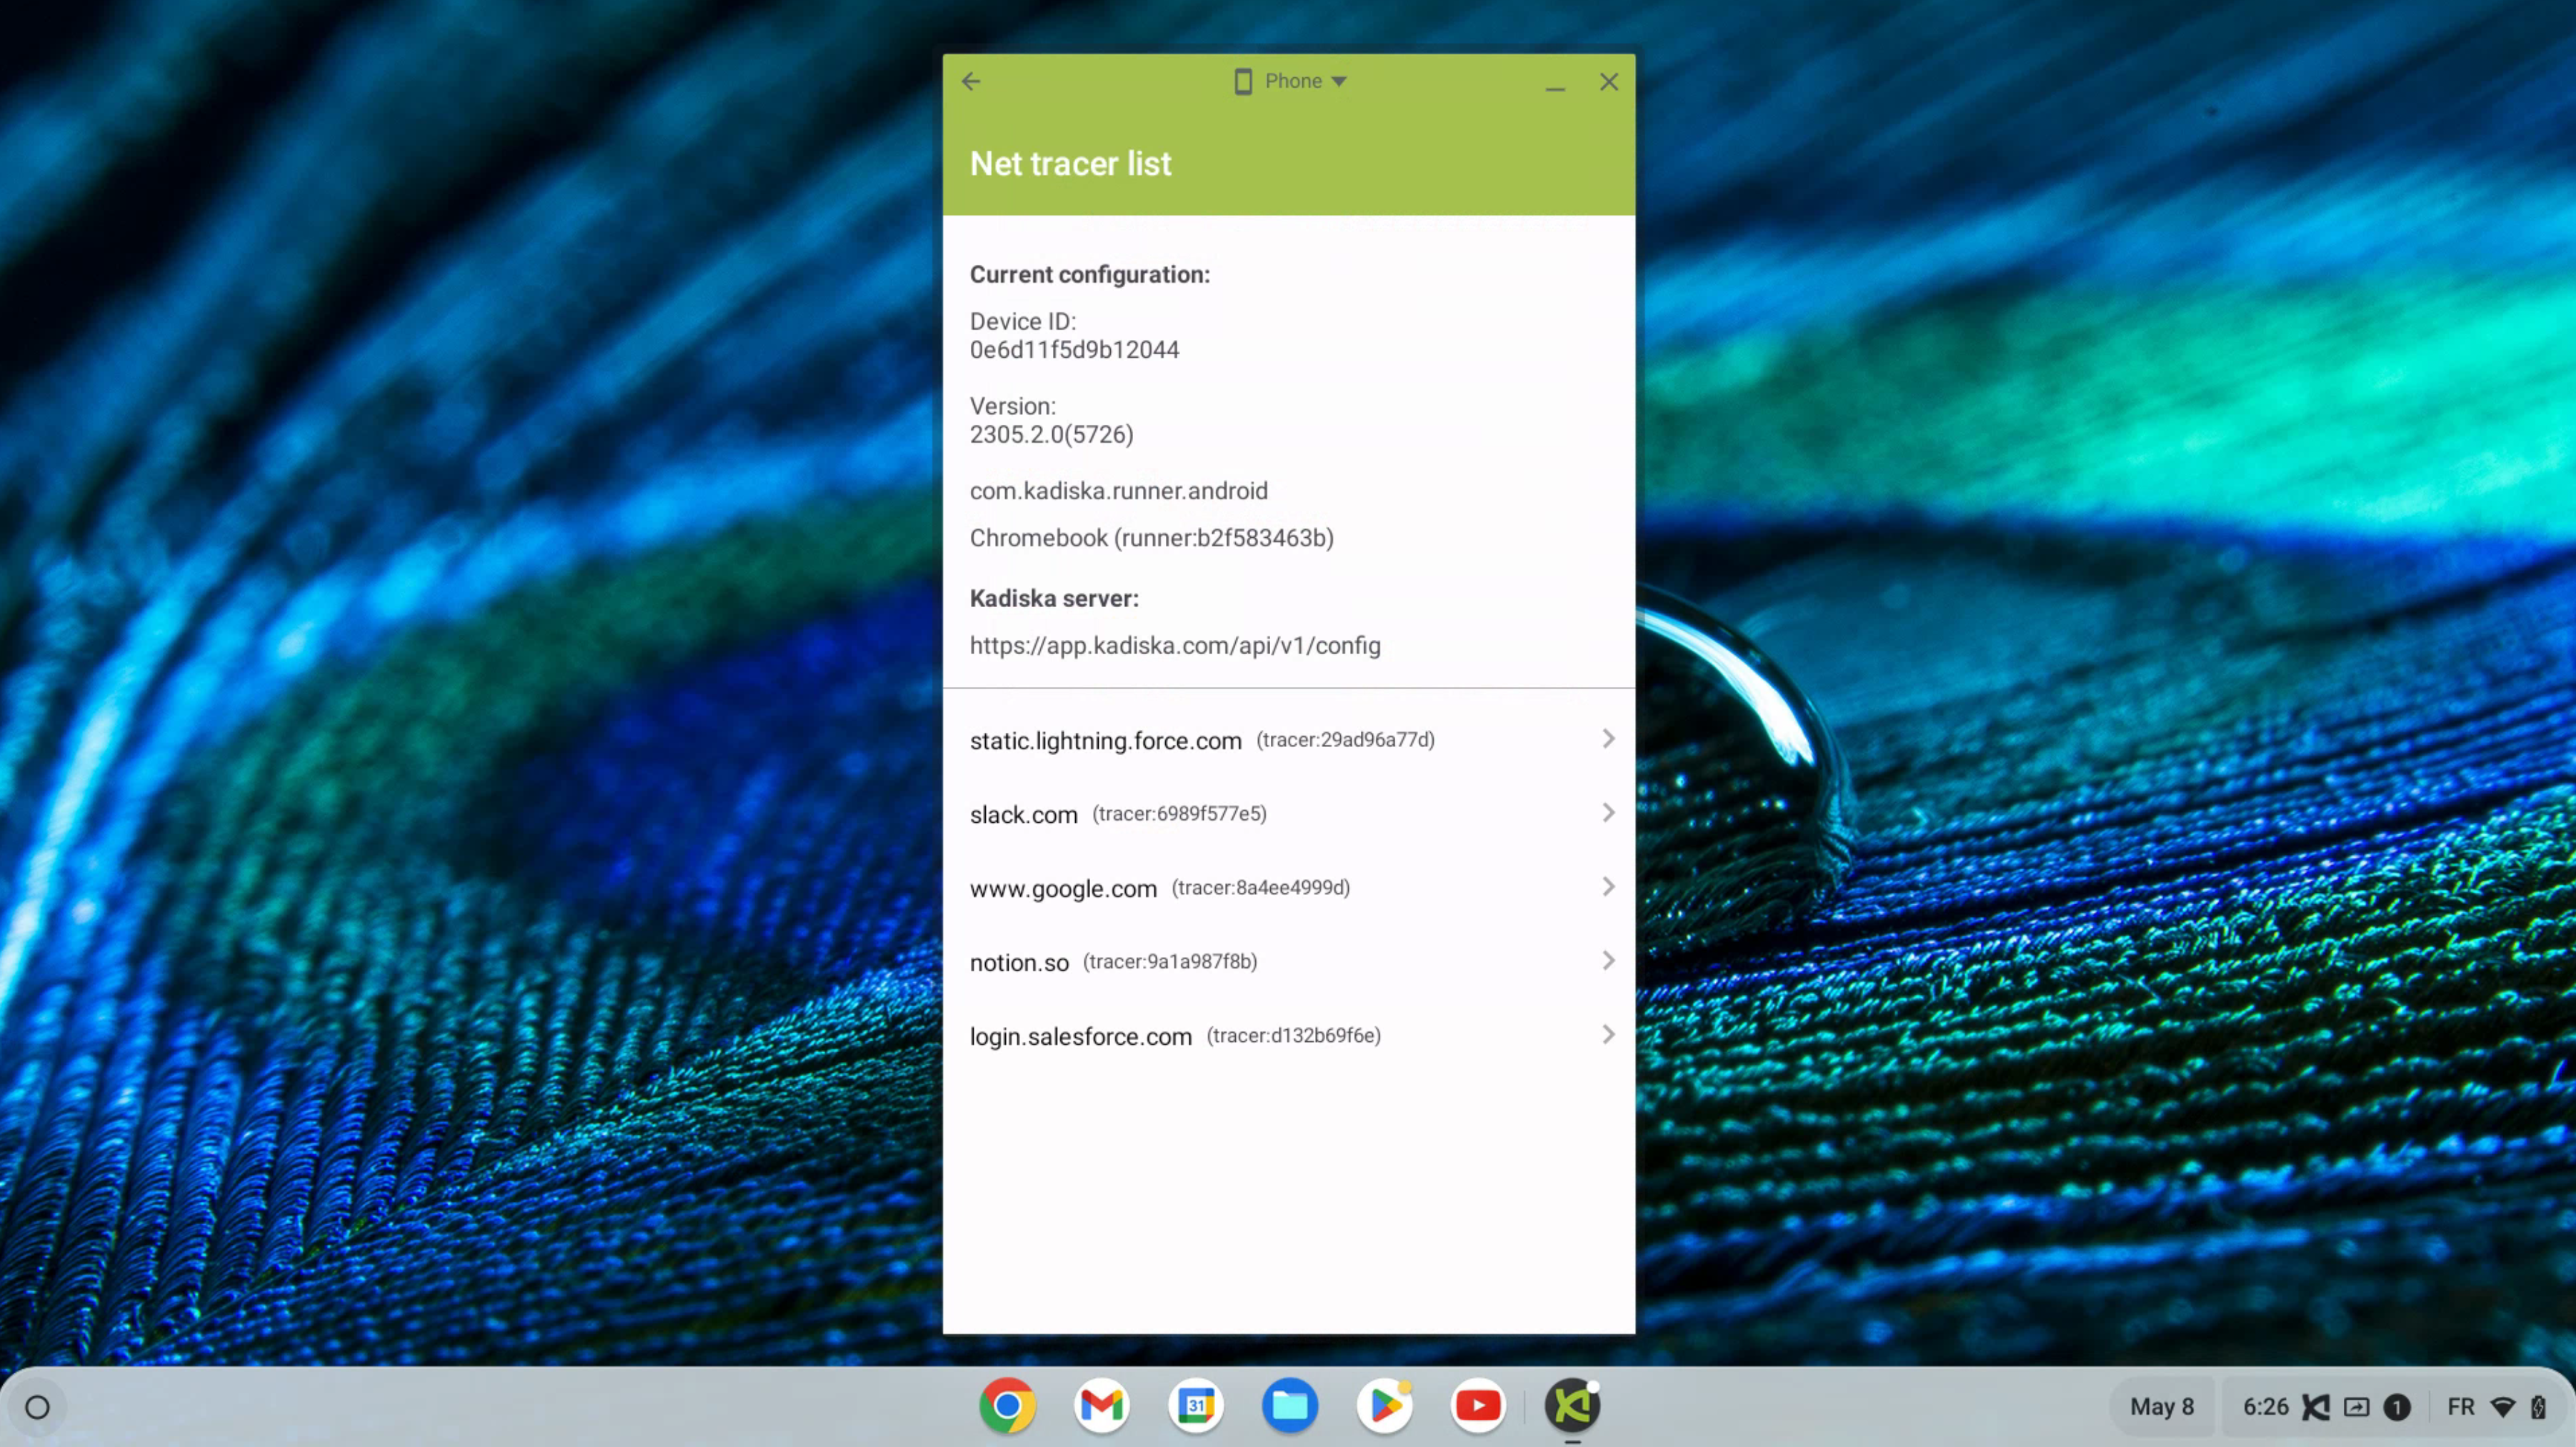Expand chevron beside www.google.com
The width and height of the screenshot is (2576, 1447).
pos(1608,887)
